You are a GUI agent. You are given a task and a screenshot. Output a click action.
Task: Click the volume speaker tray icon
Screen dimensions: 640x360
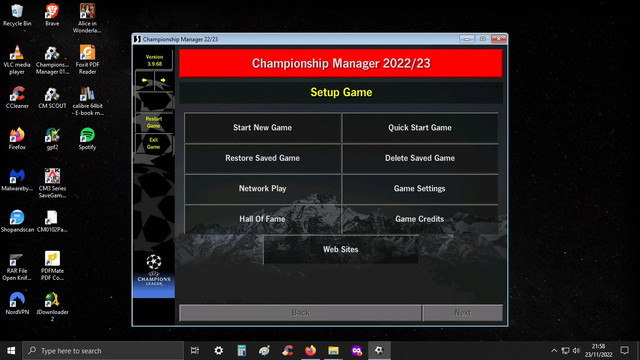pos(576,351)
